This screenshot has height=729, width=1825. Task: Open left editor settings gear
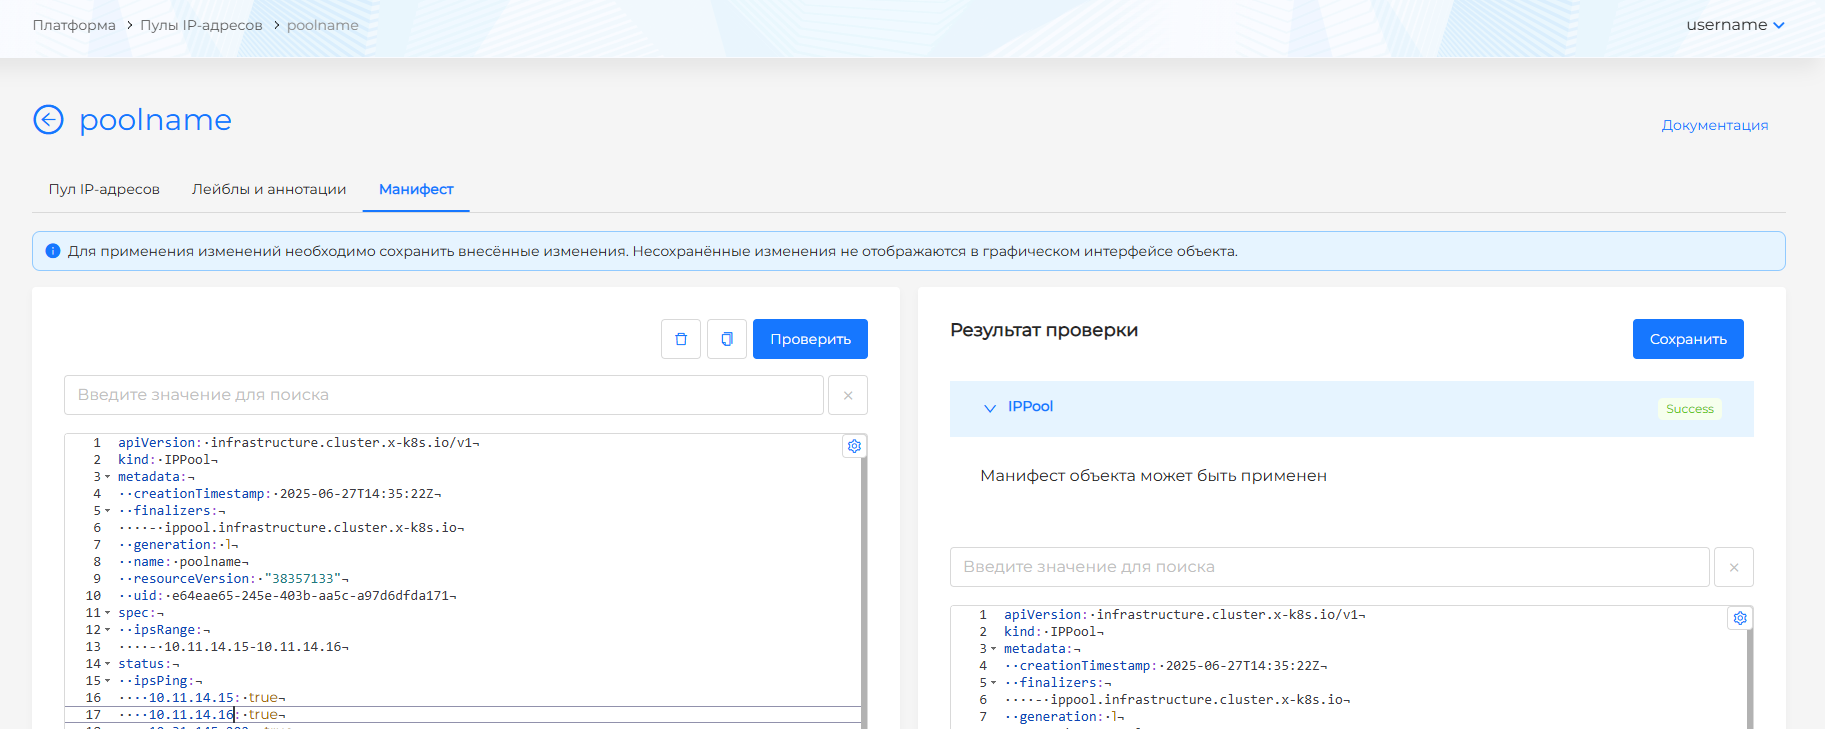coord(854,446)
